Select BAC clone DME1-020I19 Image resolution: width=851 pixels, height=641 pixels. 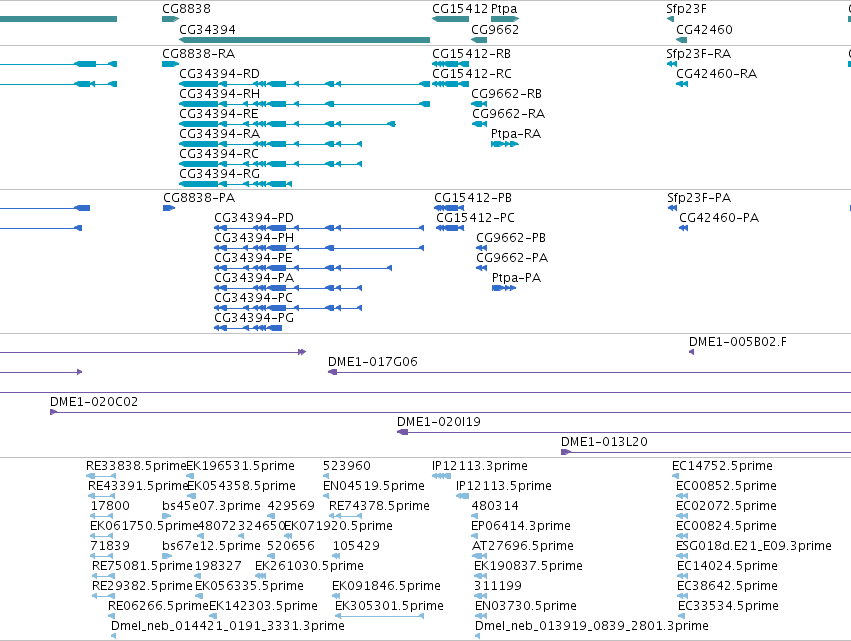point(439,422)
